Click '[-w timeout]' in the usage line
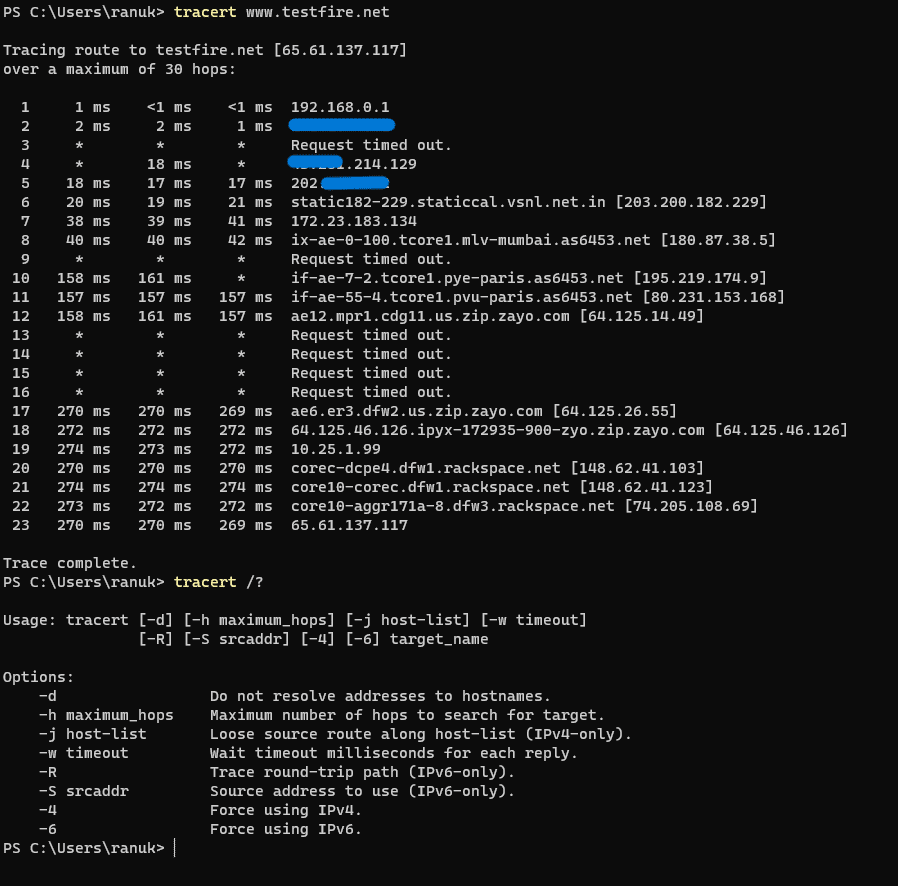Image resolution: width=898 pixels, height=886 pixels. [x=533, y=620]
